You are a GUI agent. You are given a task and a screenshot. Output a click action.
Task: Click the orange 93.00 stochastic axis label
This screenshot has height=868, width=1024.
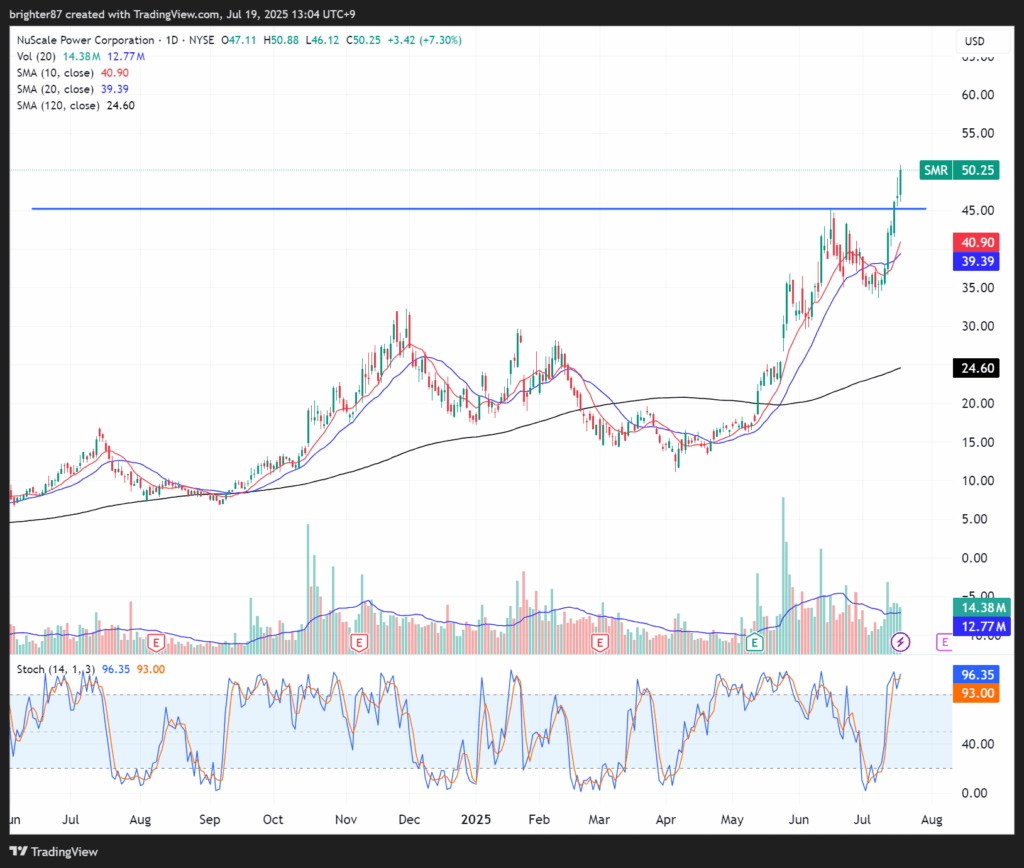(x=977, y=693)
